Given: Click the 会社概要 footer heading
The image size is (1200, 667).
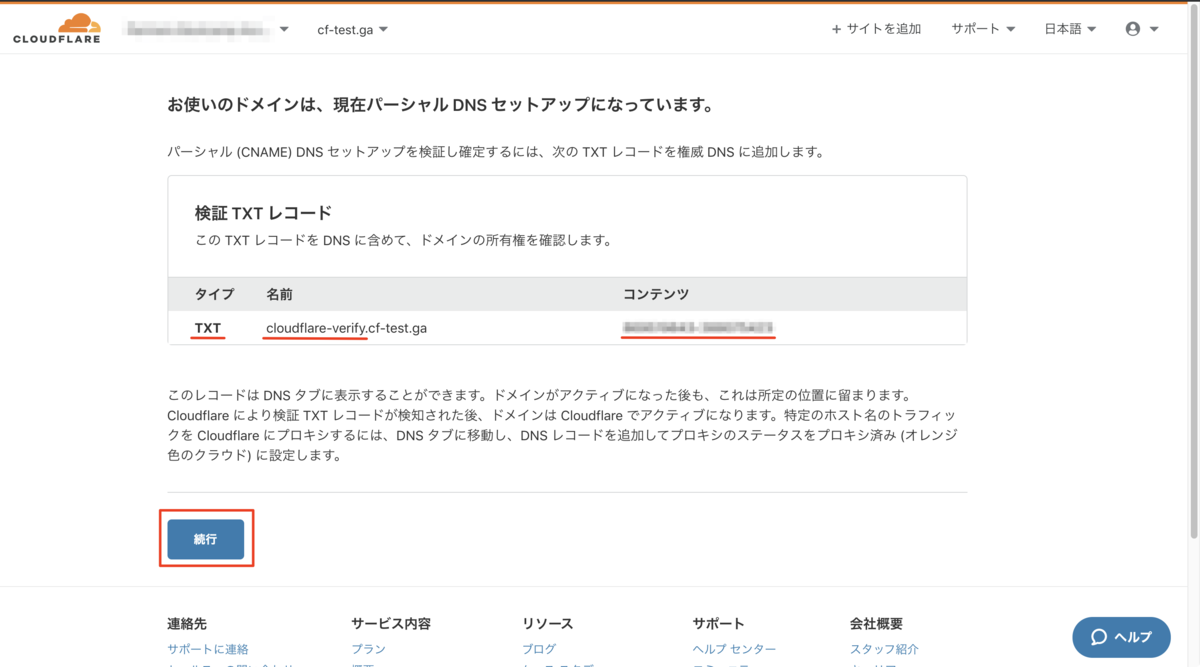Looking at the screenshot, I should pyautogui.click(x=876, y=623).
